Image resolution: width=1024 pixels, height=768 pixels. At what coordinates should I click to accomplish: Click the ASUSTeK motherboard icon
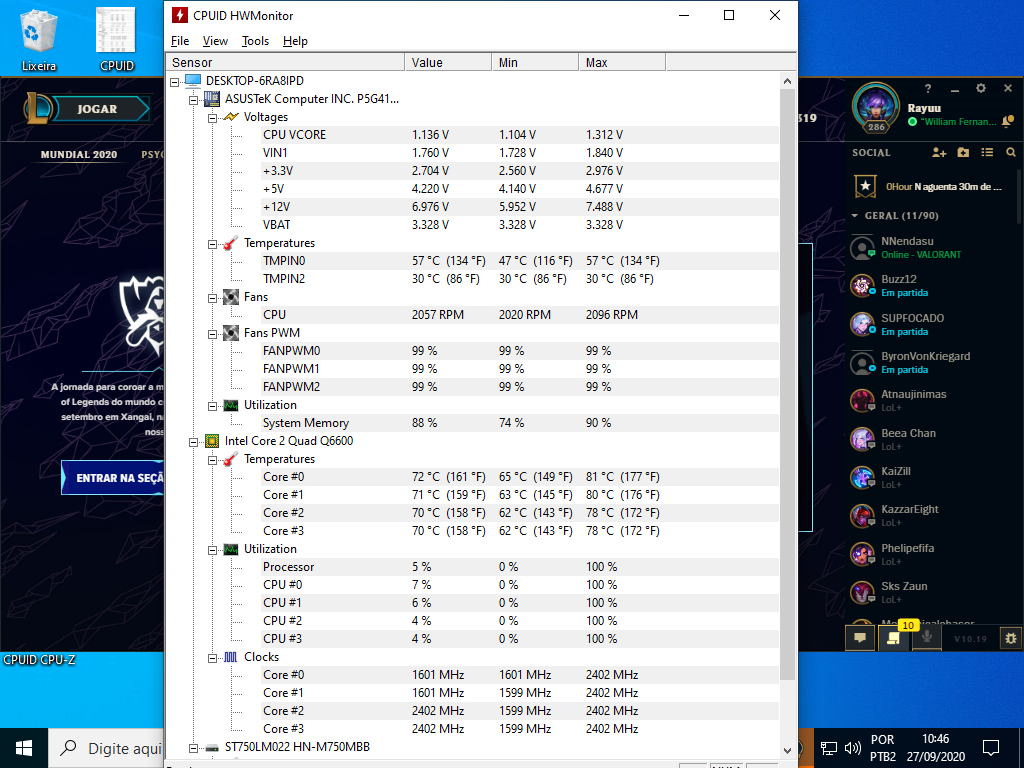point(212,99)
